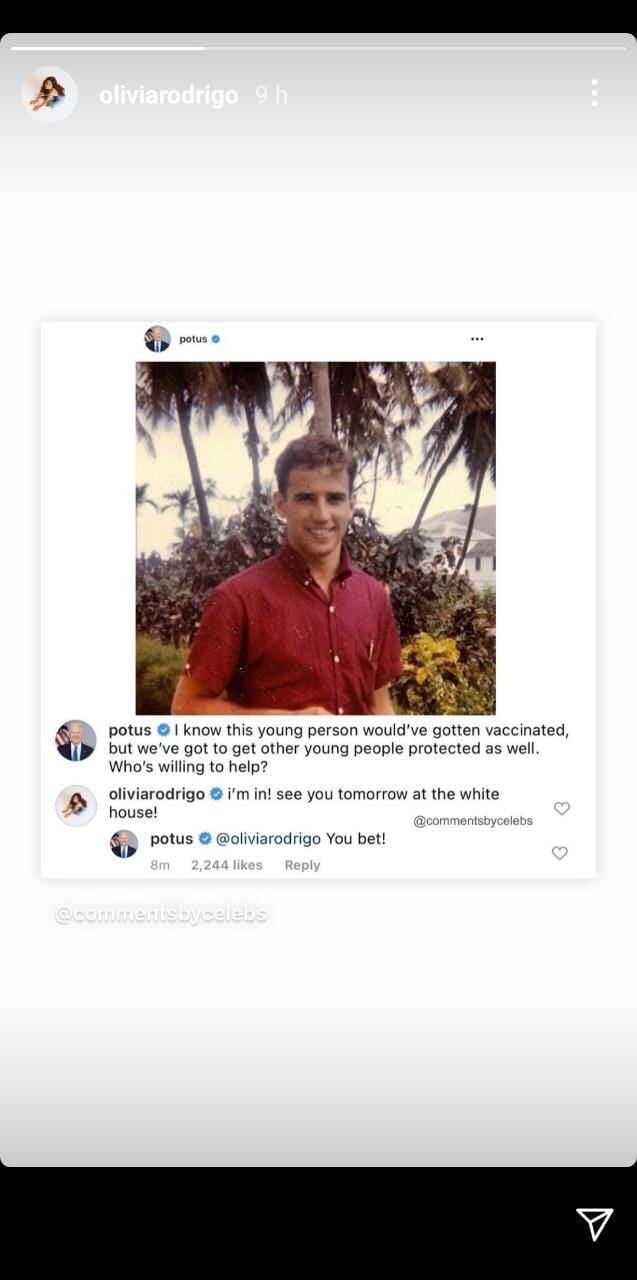Tap the palm tree photo in the post
This screenshot has height=1280, width=637.
click(316, 538)
